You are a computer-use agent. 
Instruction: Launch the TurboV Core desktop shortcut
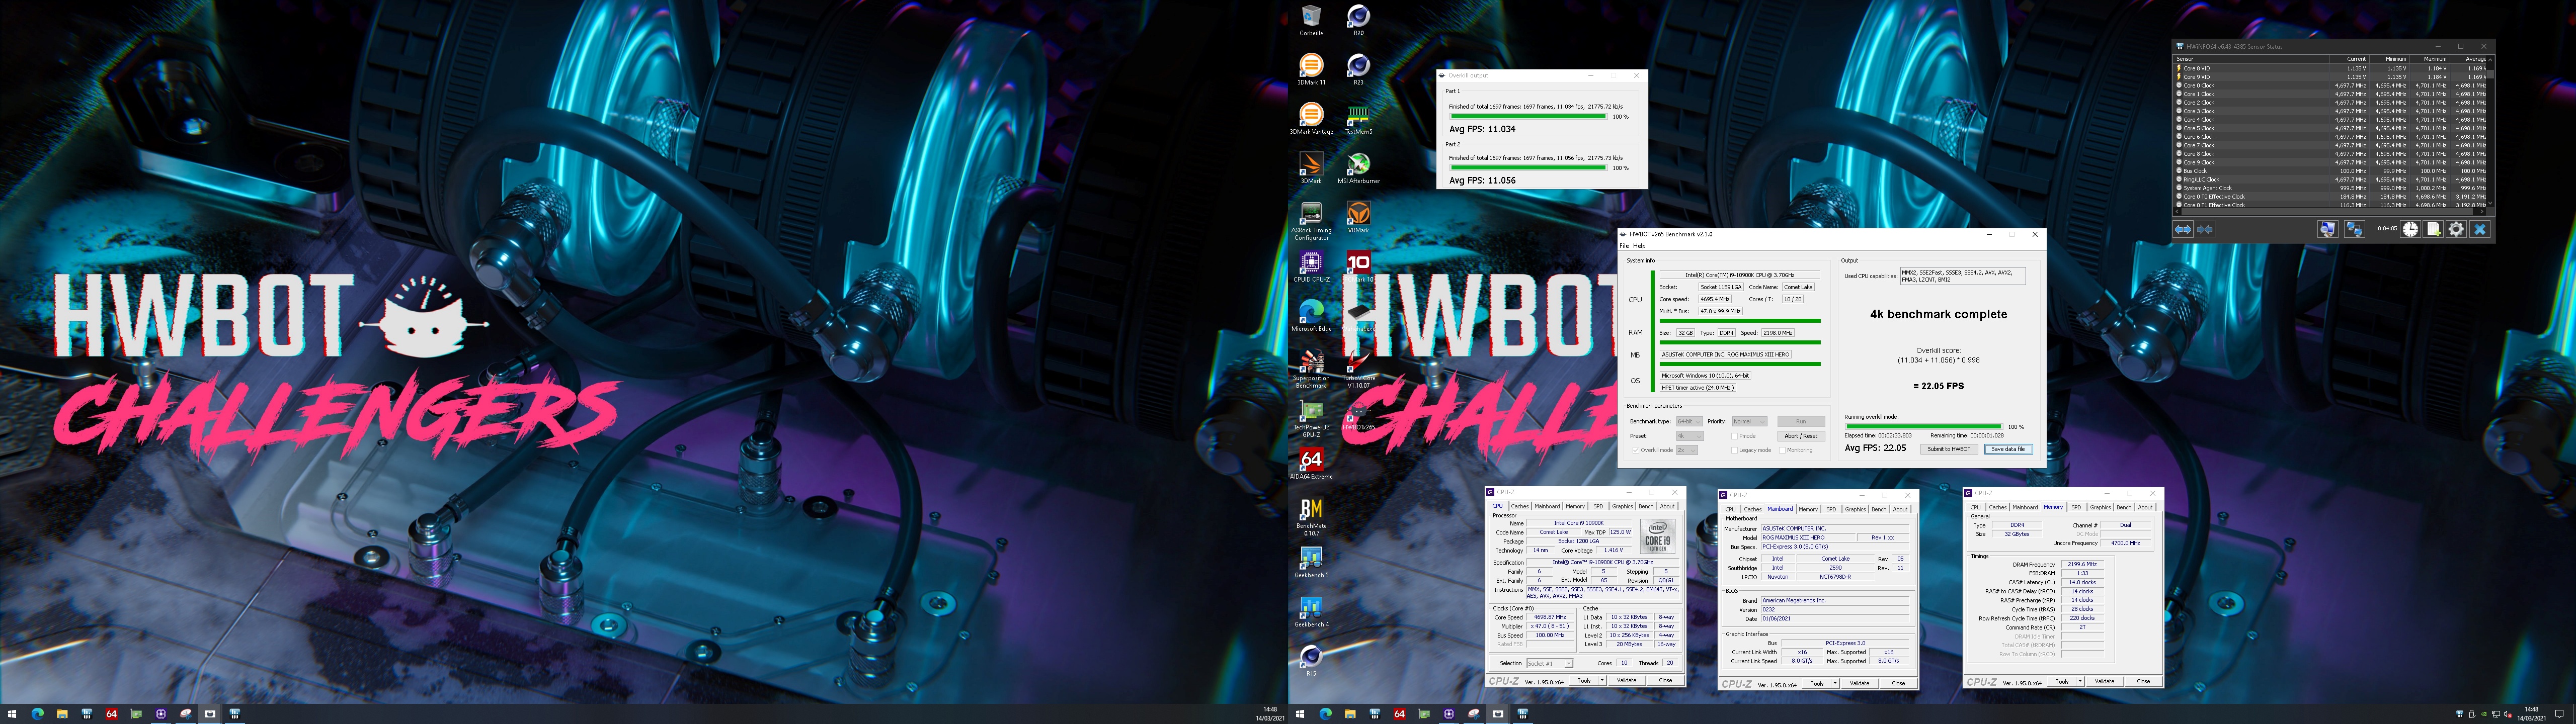tap(1358, 369)
